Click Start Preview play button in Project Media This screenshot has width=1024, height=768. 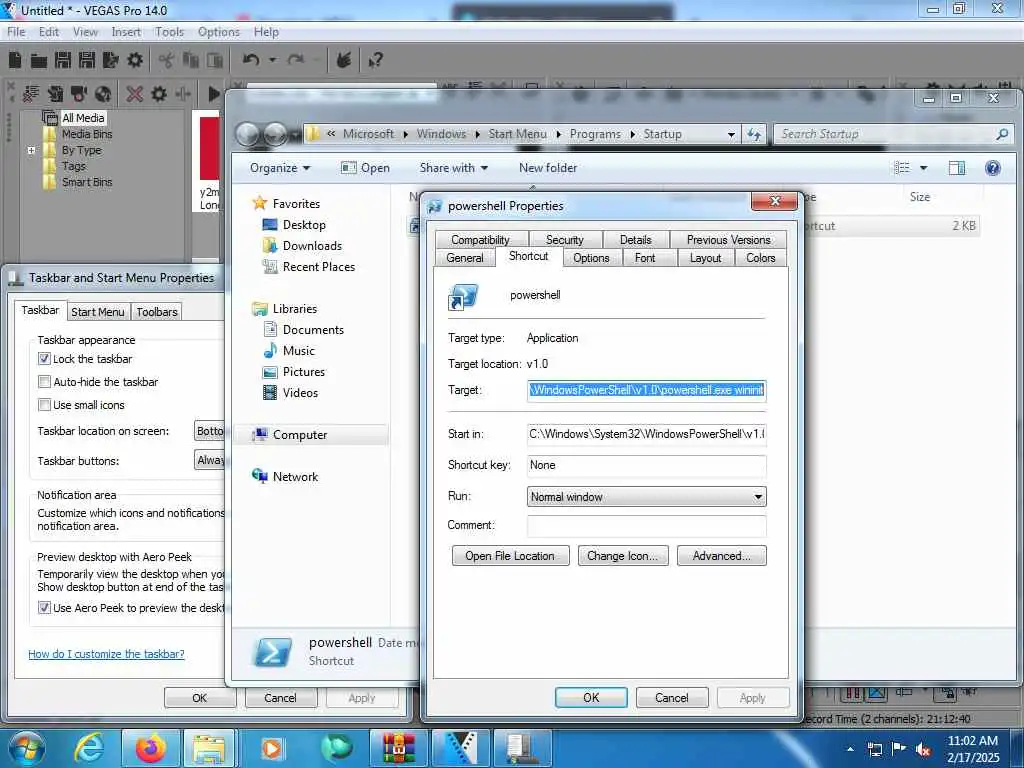point(214,94)
